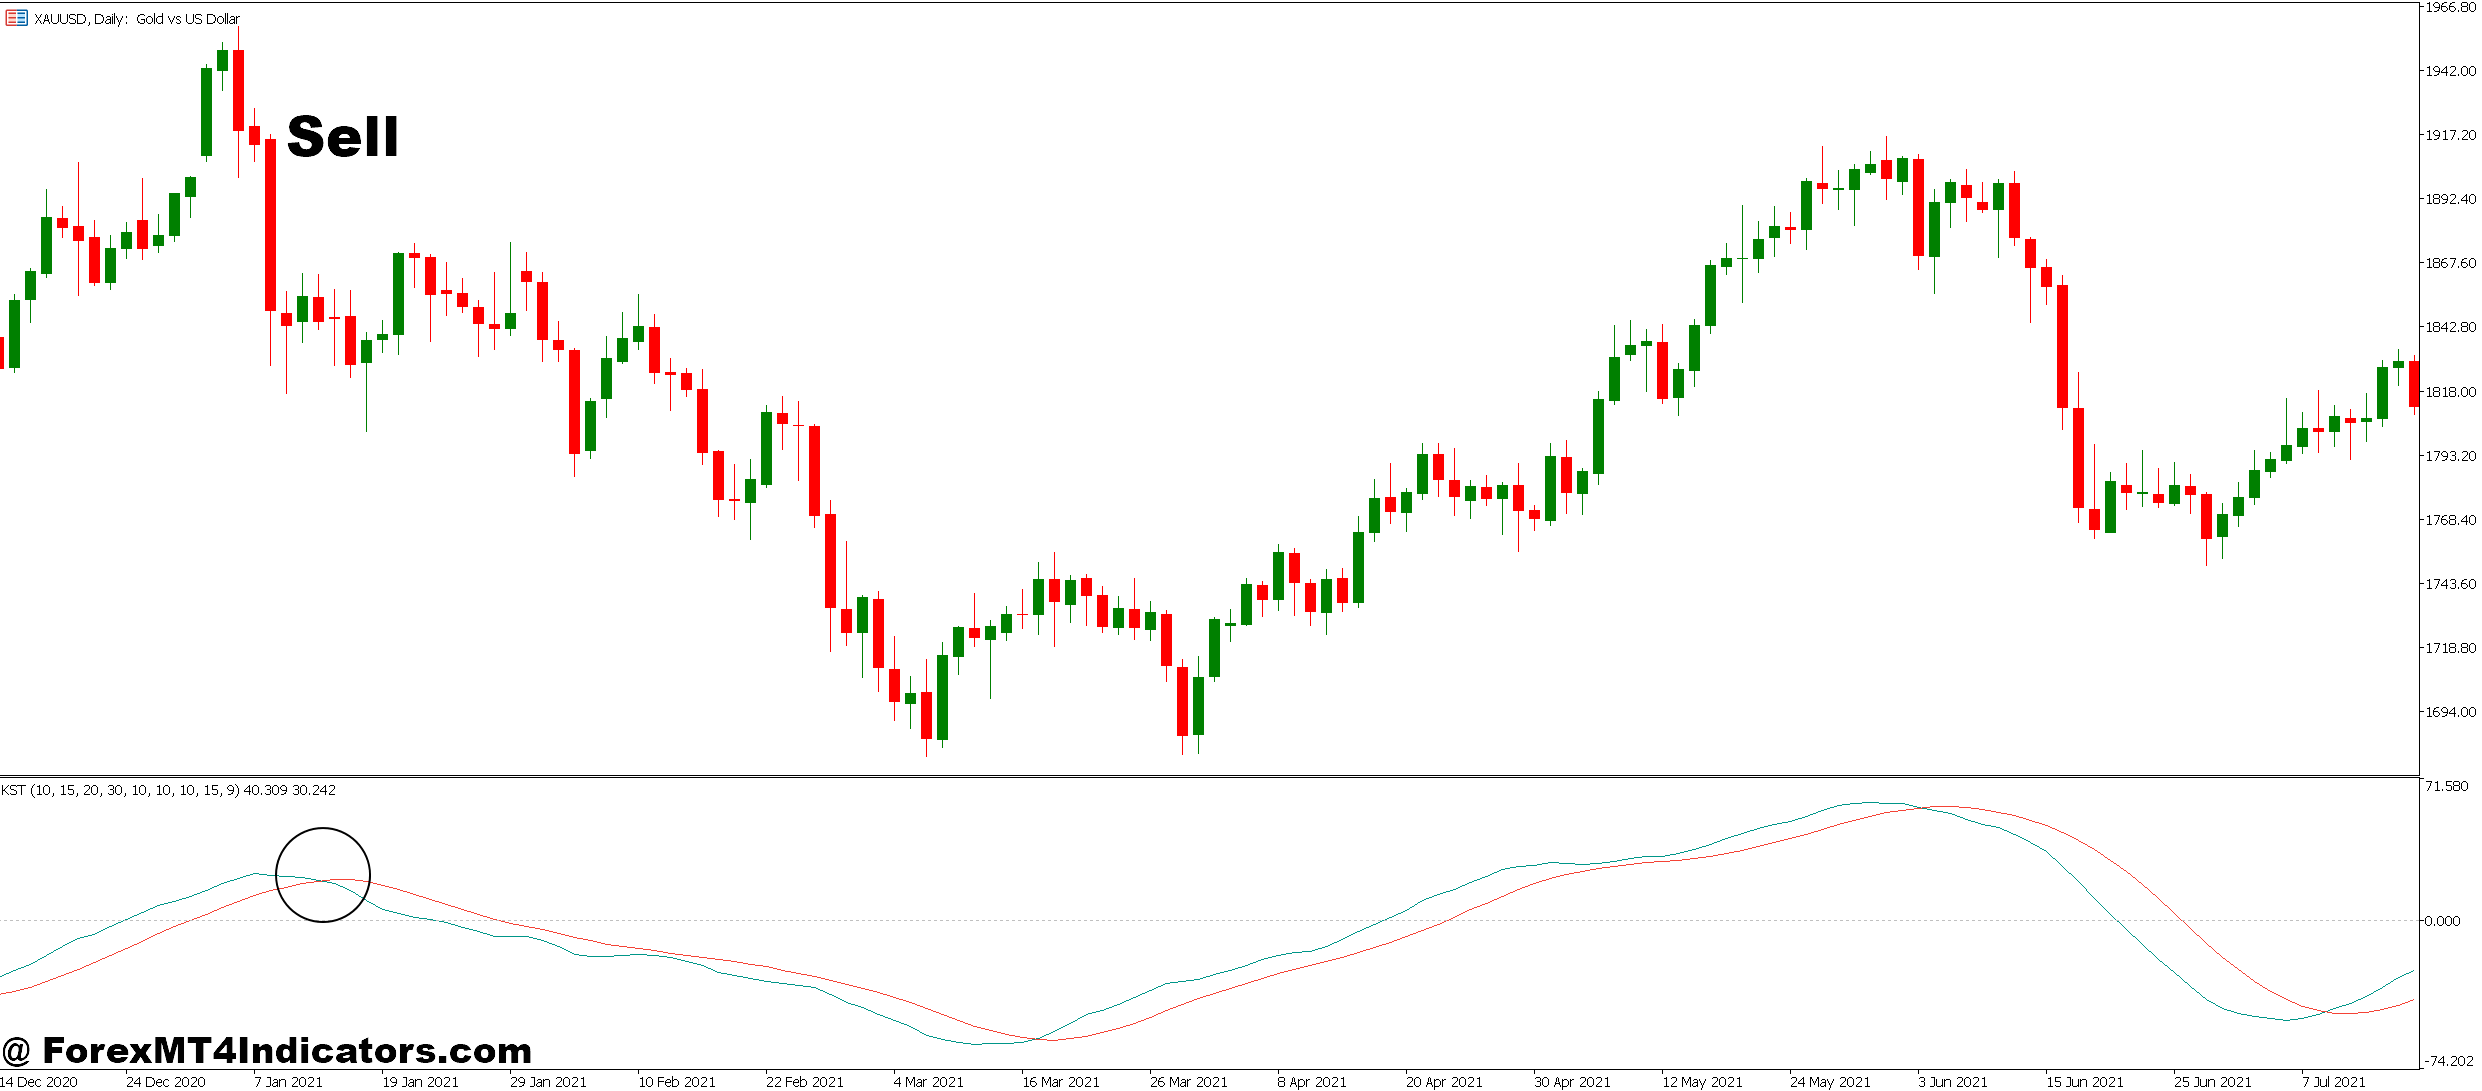Click the 26 Mar 2021 date label
This screenshot has width=2482, height=1091.
point(1188,1082)
